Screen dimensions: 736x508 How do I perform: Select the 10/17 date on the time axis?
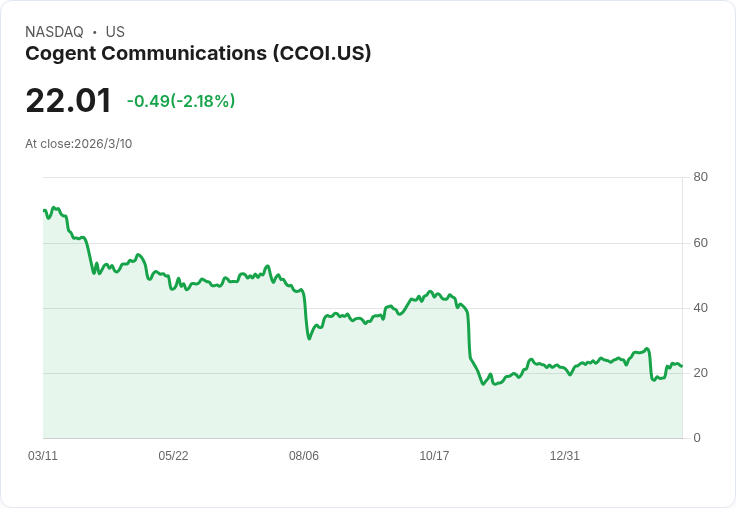click(434, 456)
